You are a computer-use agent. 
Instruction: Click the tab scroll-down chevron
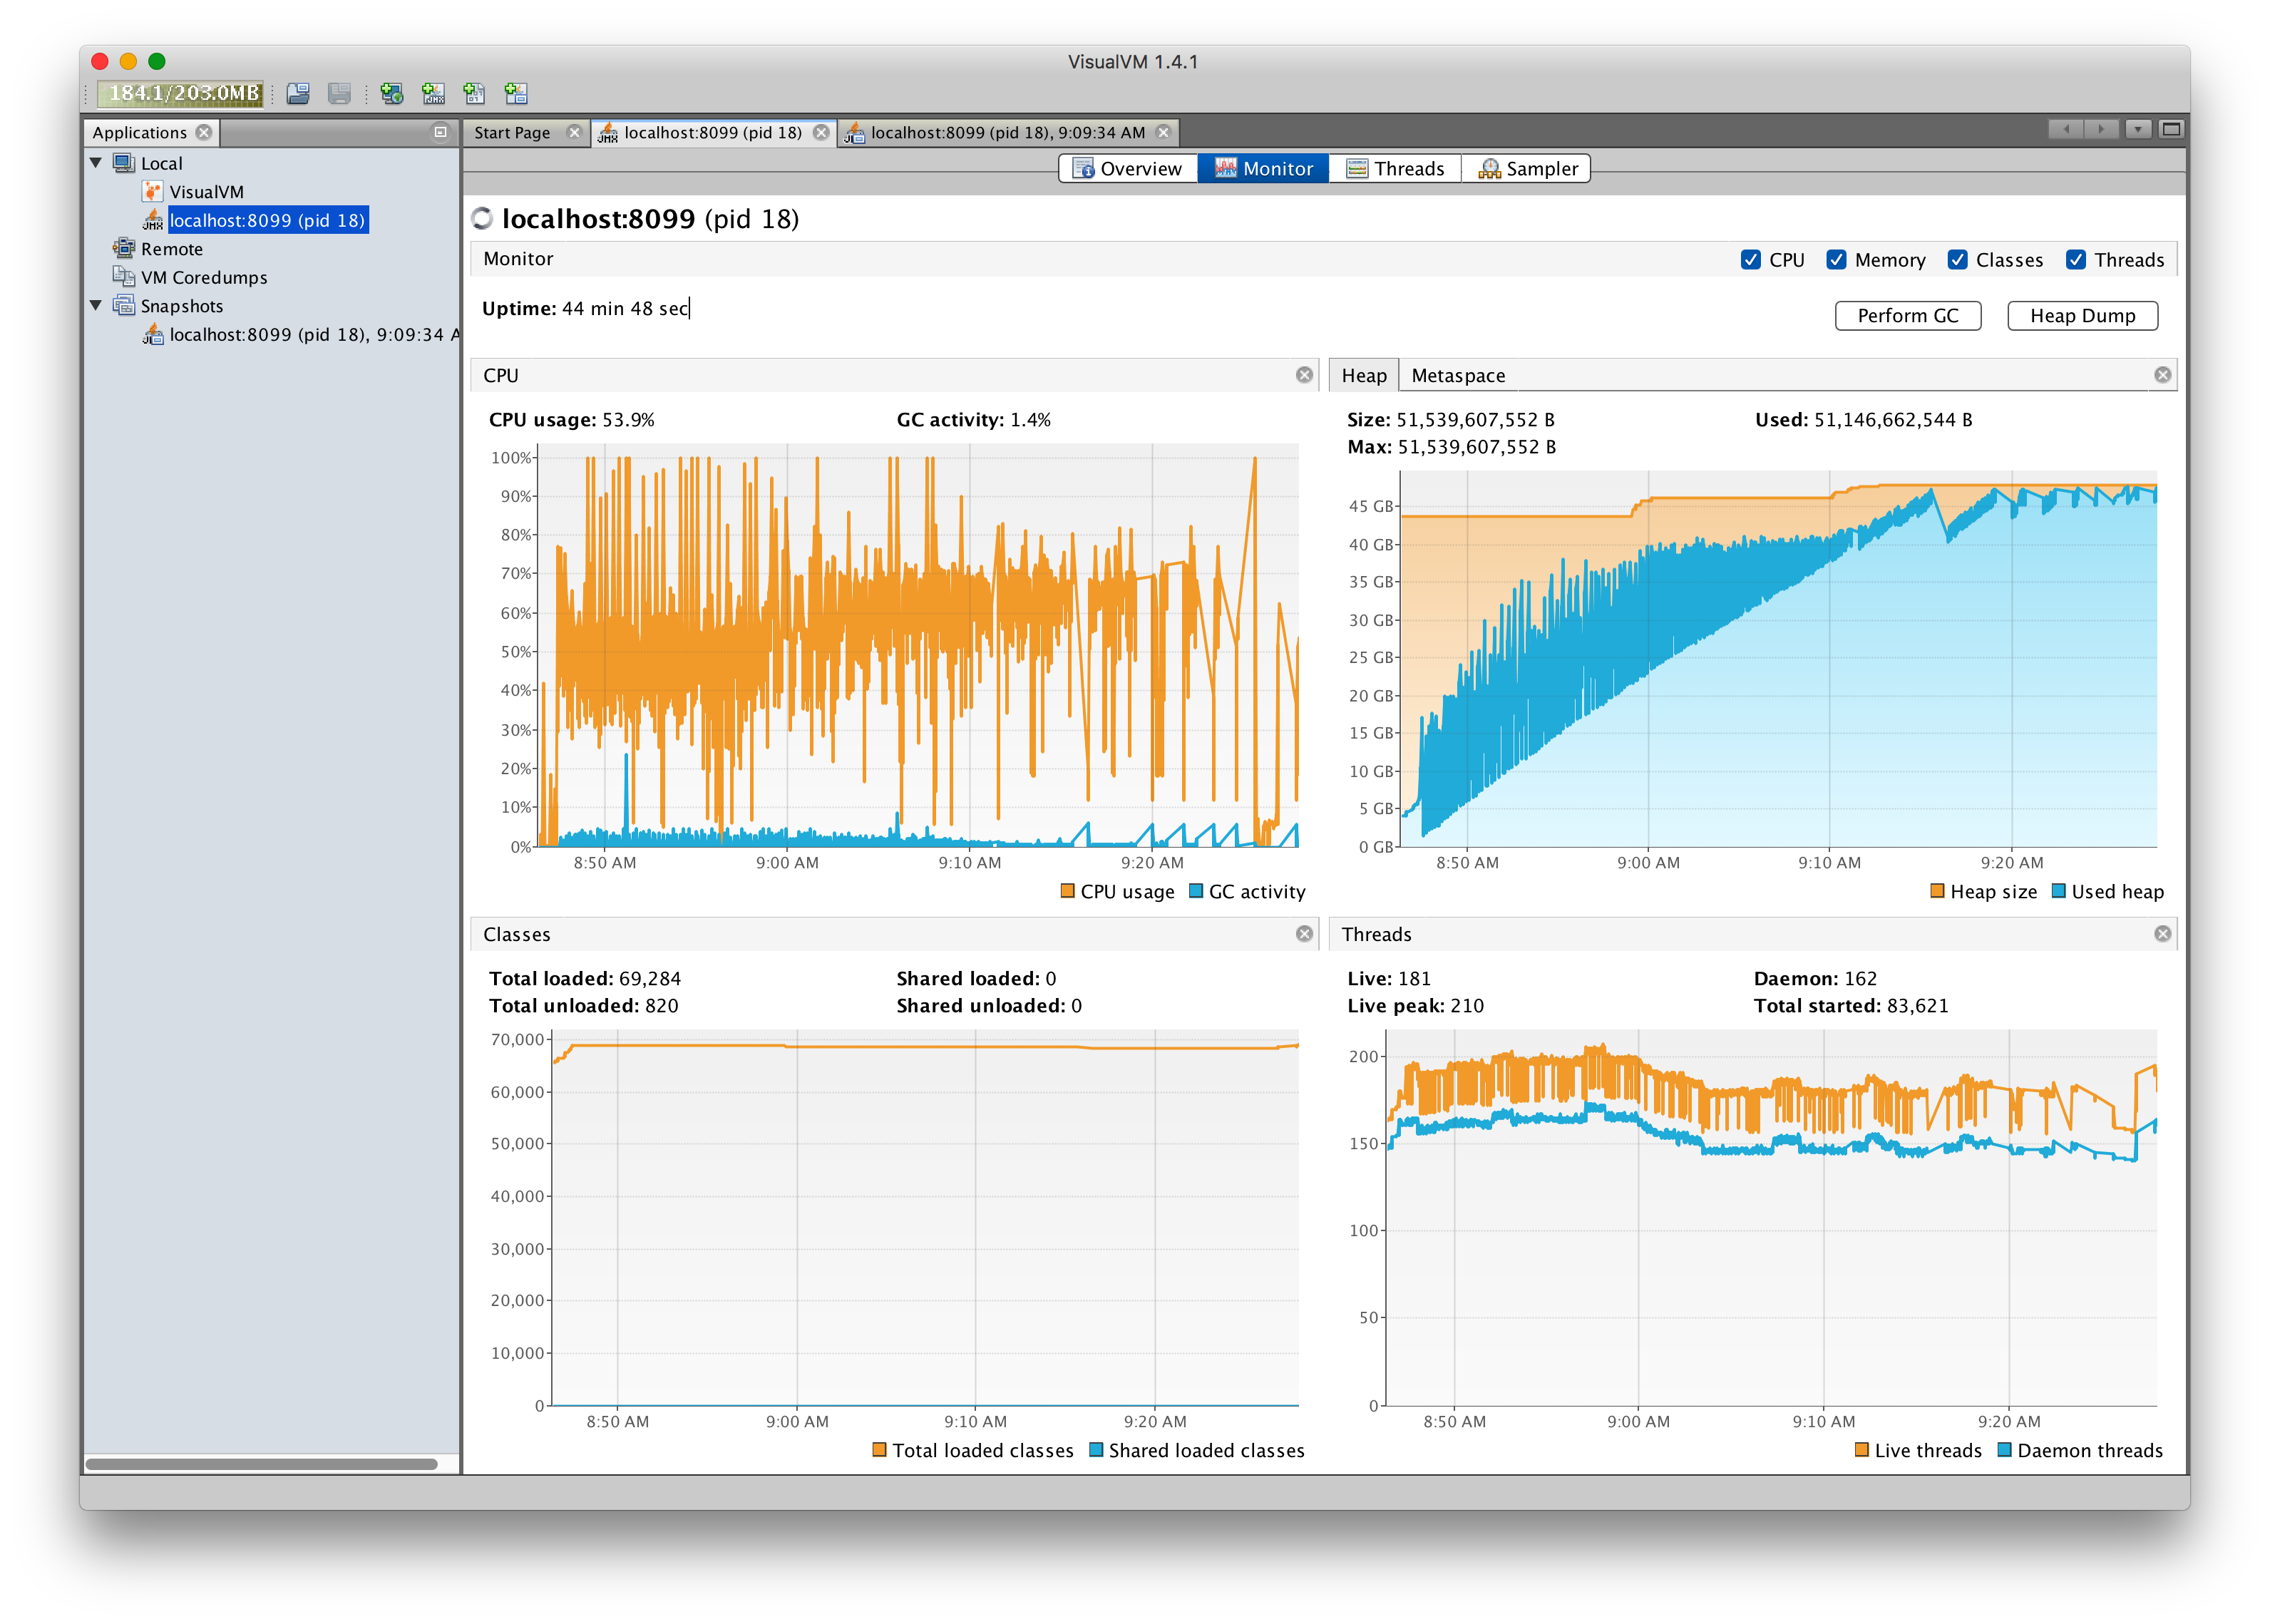click(2138, 131)
